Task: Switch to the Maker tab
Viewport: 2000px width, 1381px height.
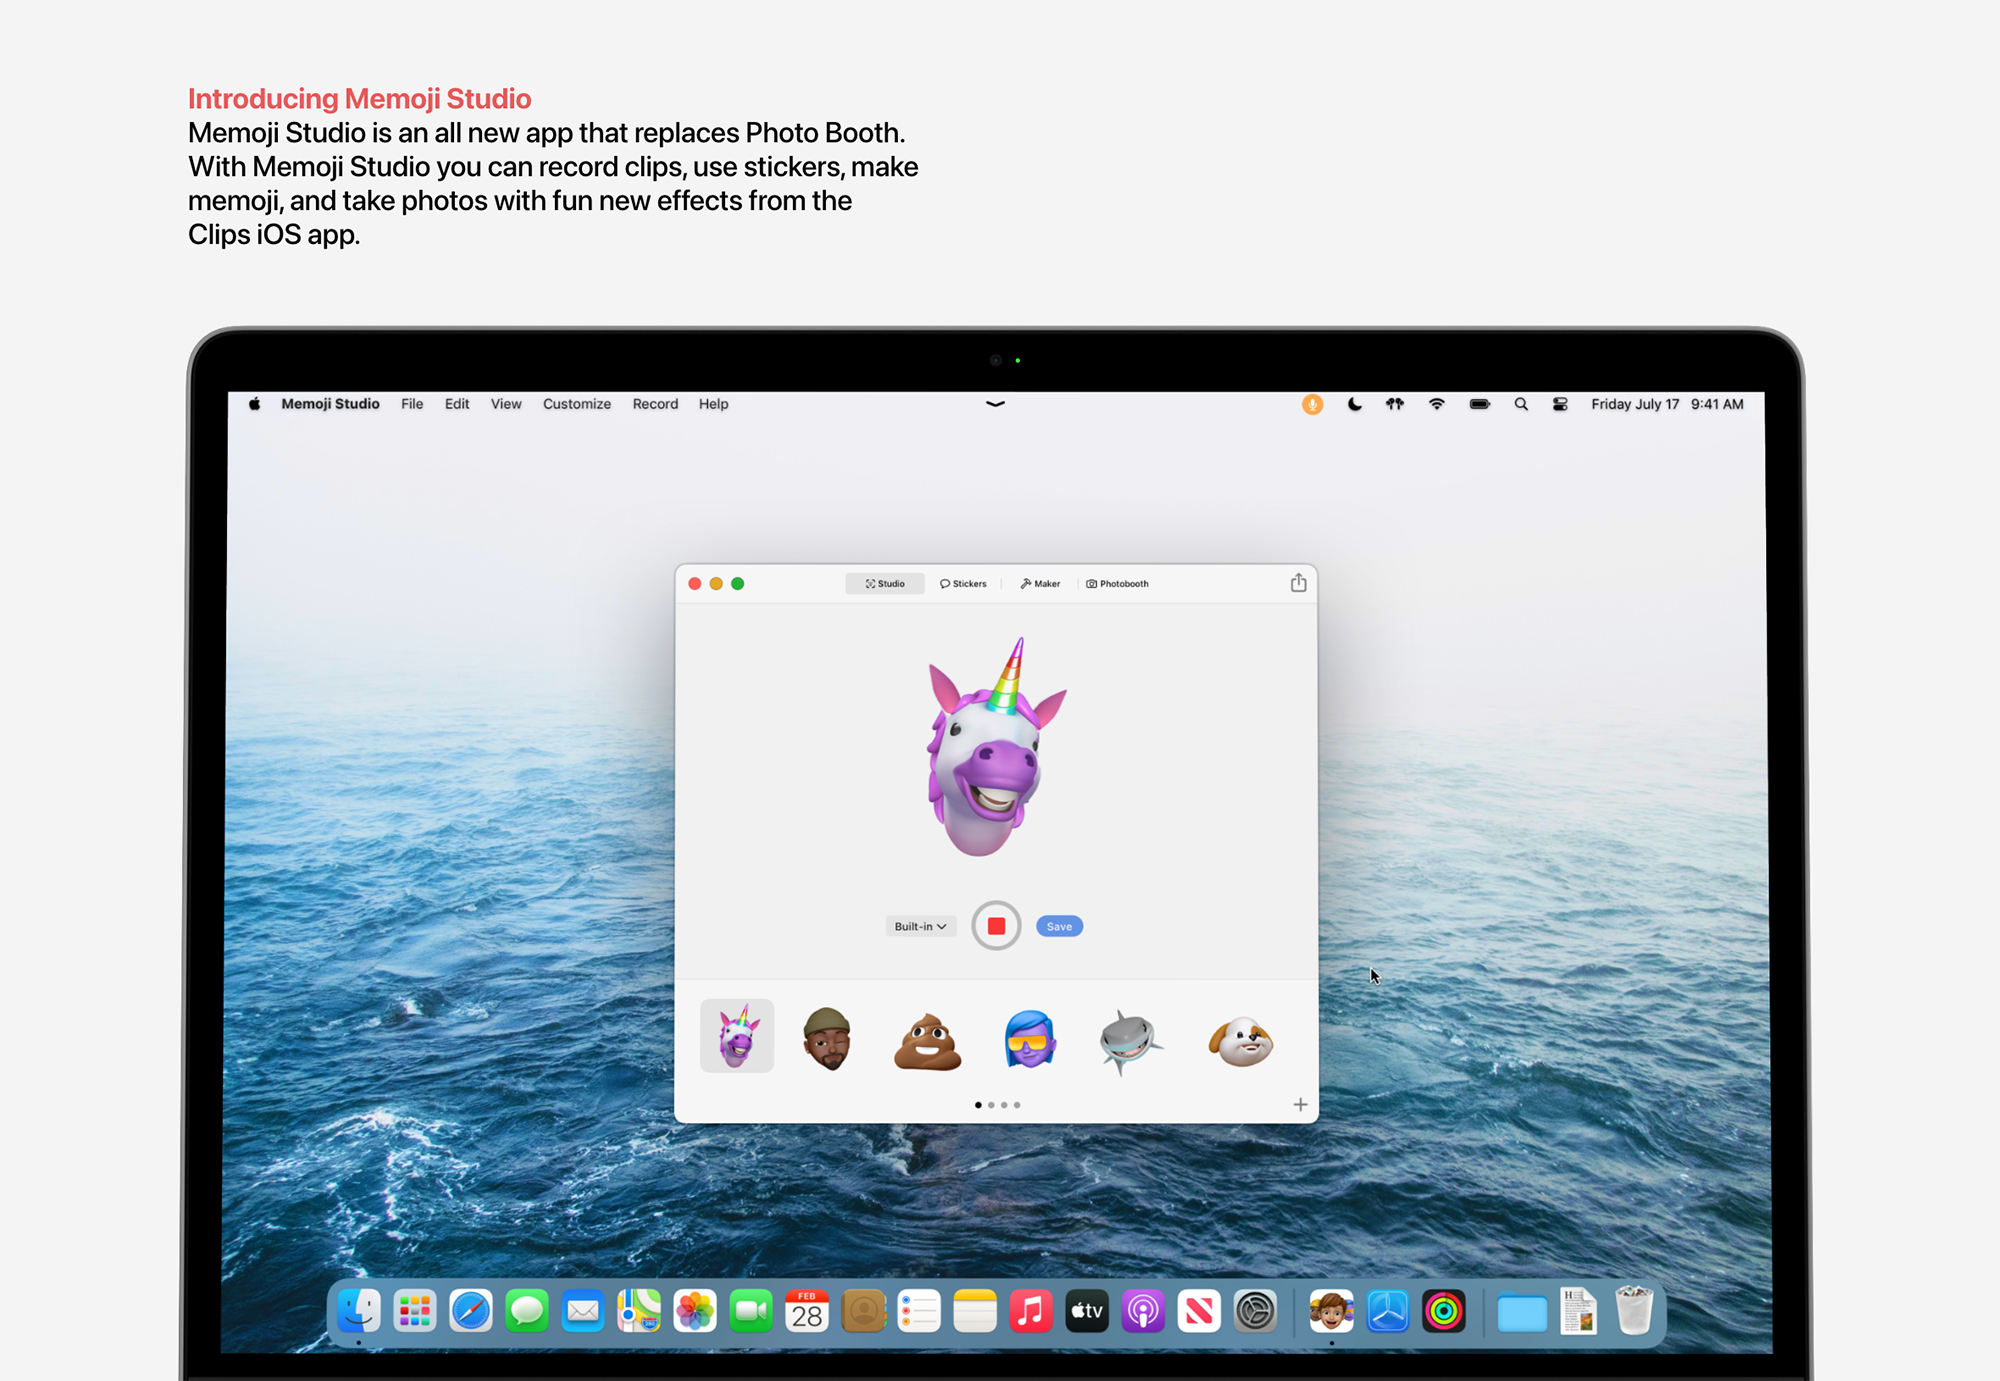Action: point(1040,584)
